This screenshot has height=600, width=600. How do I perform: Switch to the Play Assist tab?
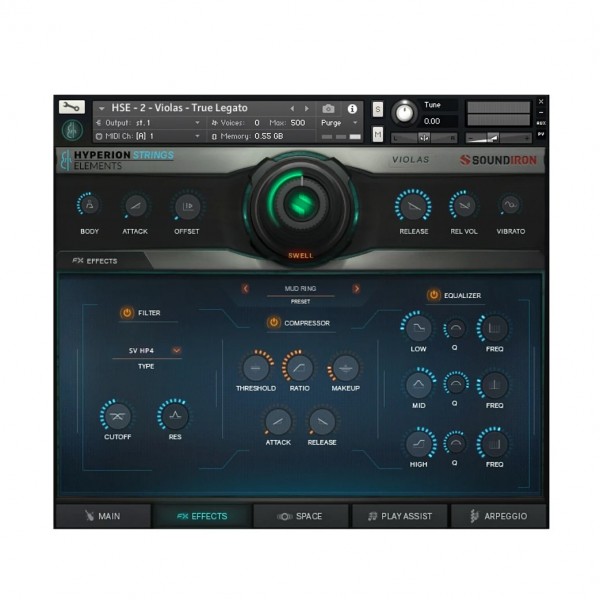[x=400, y=516]
